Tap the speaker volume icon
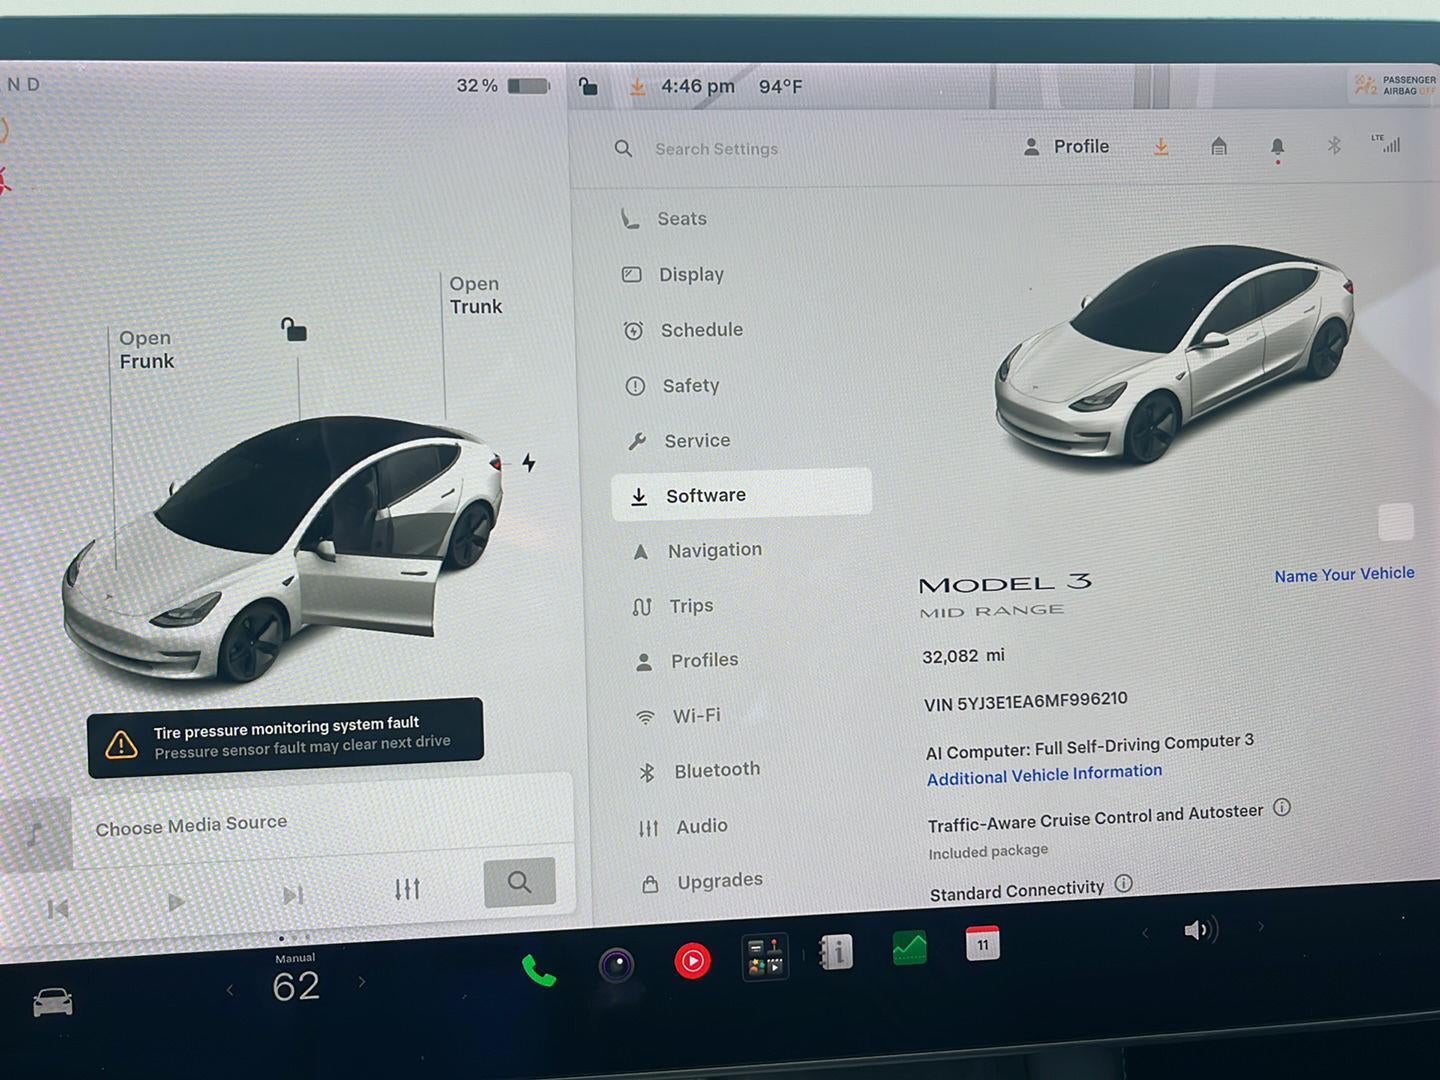1440x1080 pixels. click(x=1200, y=930)
